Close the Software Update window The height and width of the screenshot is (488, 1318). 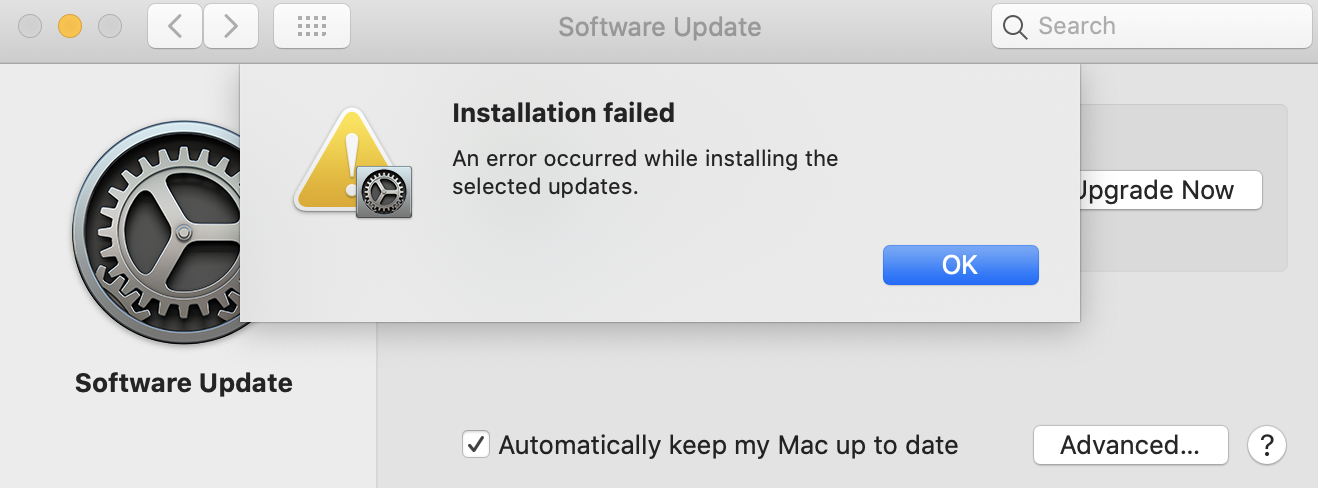(30, 27)
